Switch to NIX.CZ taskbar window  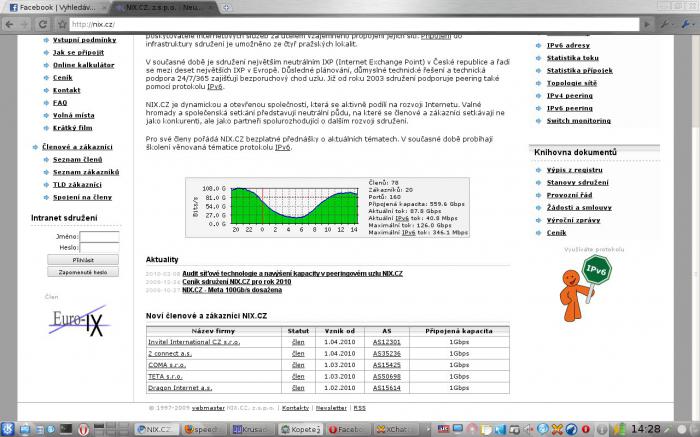157,429
